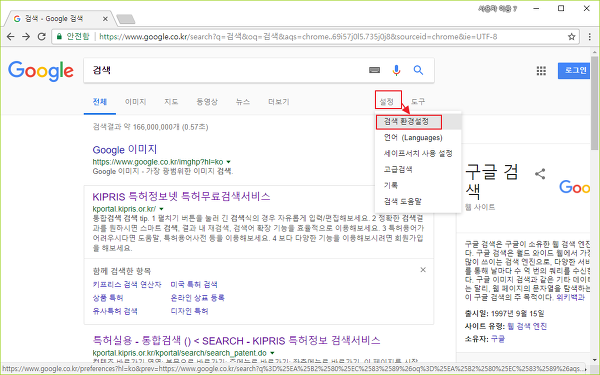Choose 검색 환경설정 from the menu
This screenshot has width=600, height=375.
click(x=418, y=122)
